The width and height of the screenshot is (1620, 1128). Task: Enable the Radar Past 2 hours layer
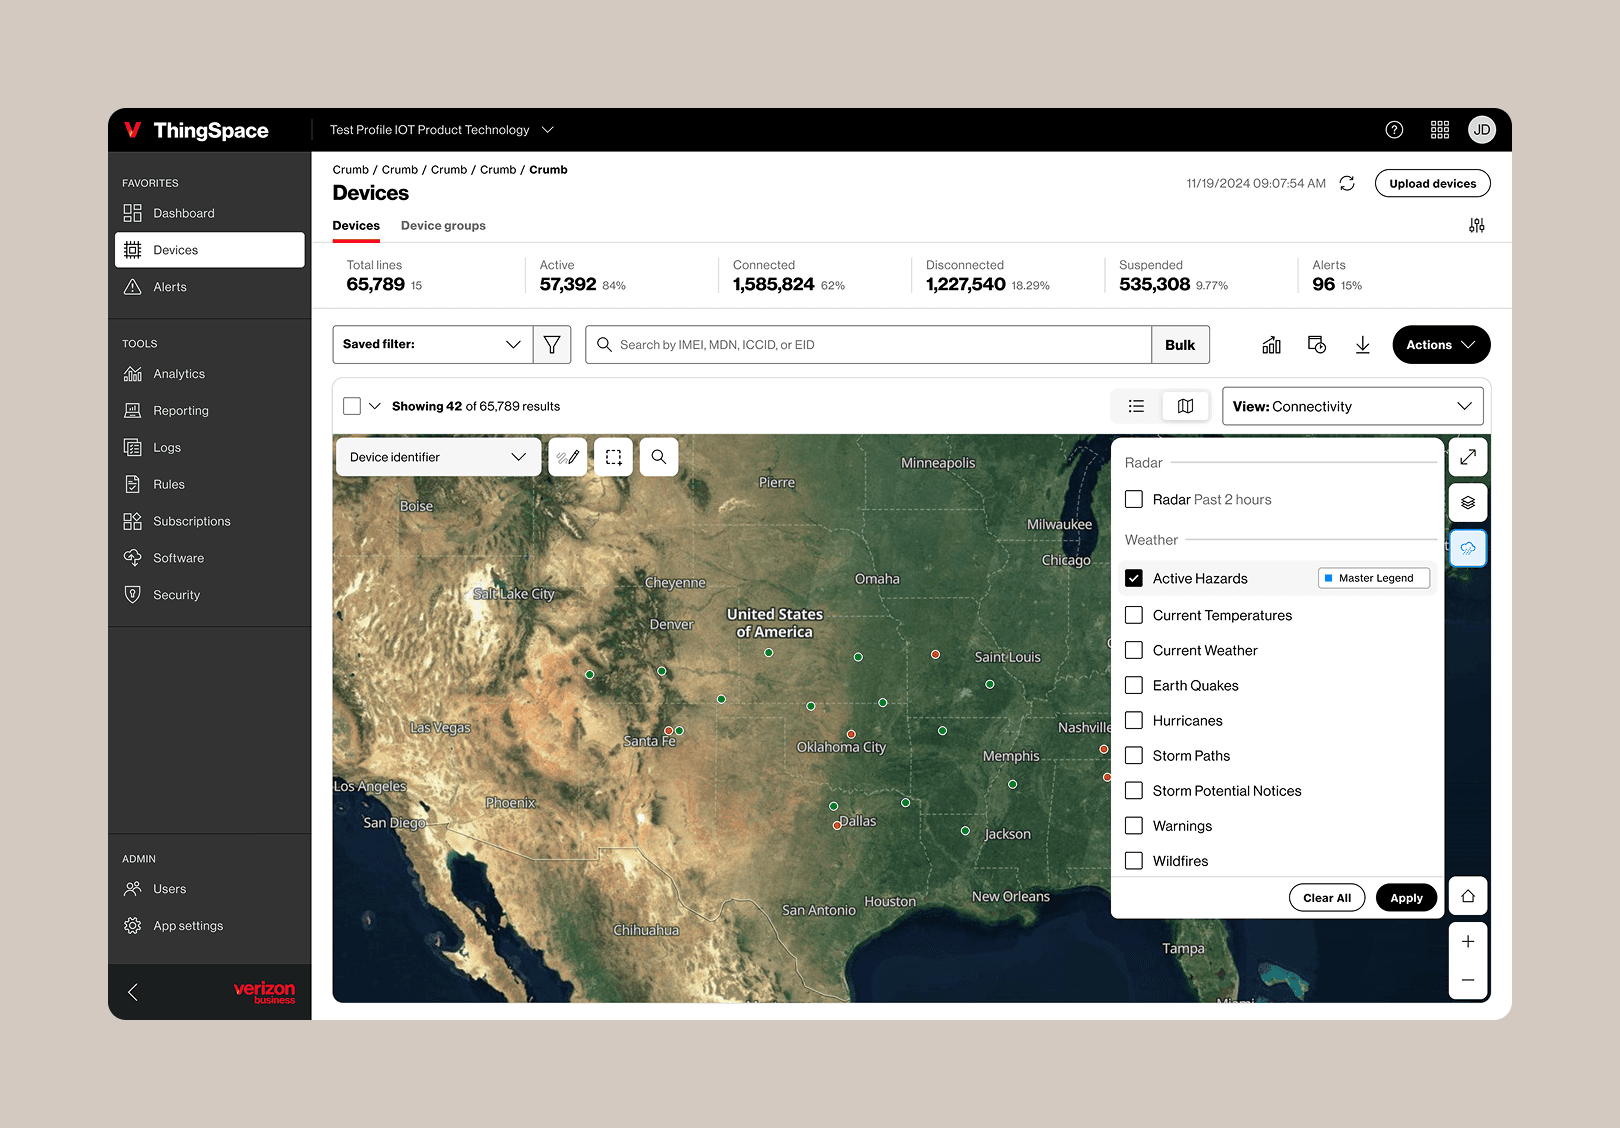1134,499
